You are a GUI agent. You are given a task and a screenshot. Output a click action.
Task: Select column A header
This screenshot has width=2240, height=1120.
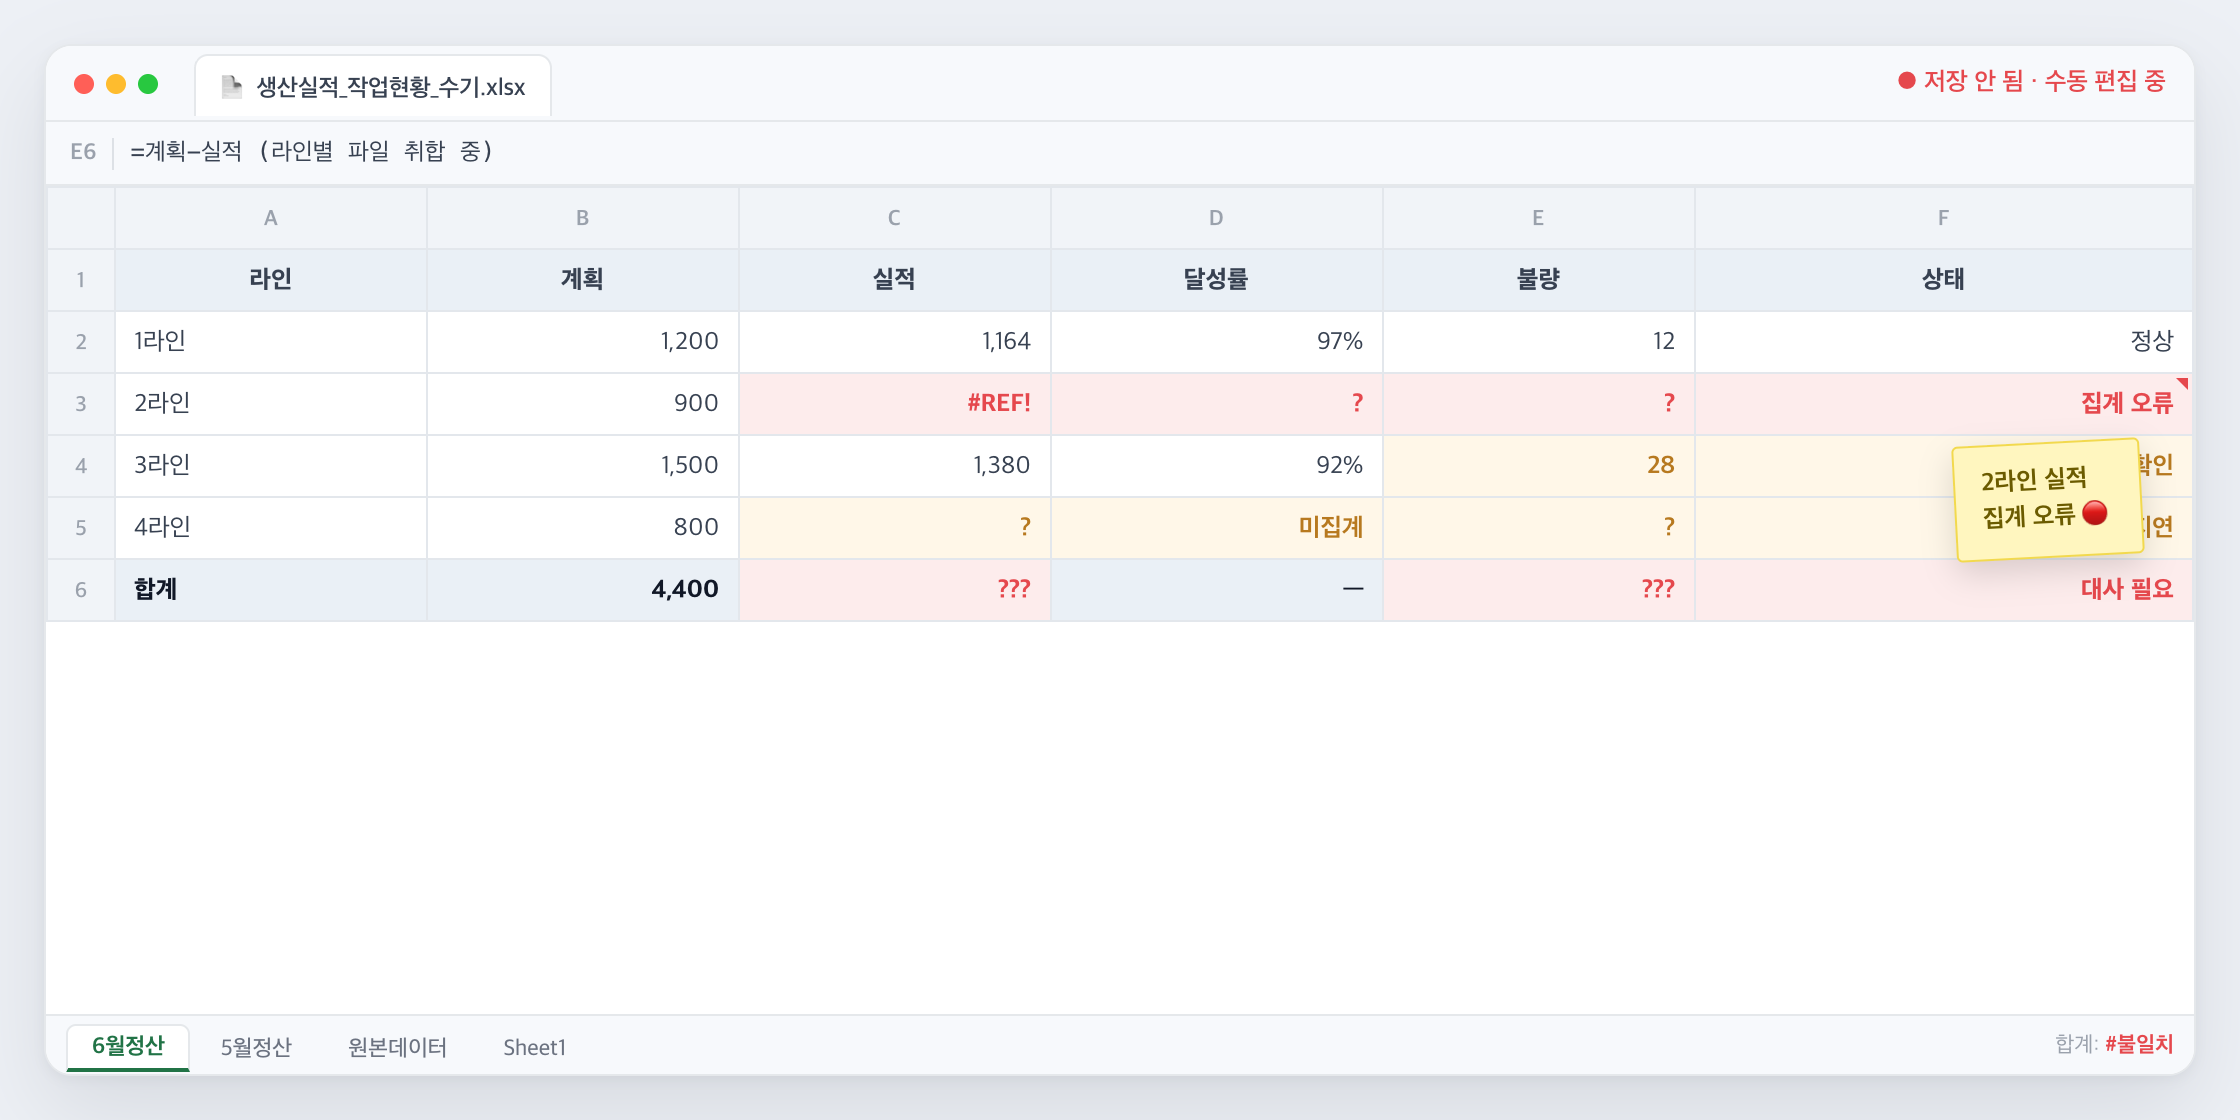[271, 218]
